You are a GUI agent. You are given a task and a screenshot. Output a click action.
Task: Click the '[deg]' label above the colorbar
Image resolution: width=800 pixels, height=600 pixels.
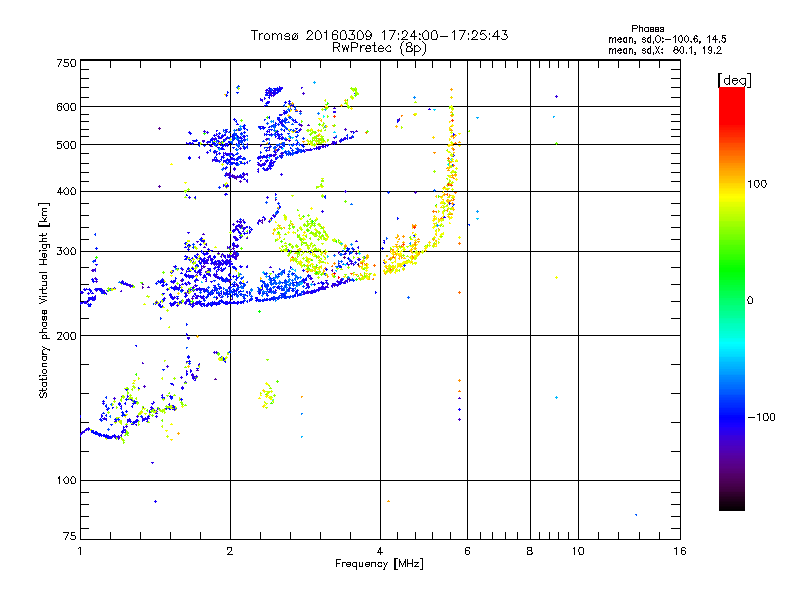[734, 80]
